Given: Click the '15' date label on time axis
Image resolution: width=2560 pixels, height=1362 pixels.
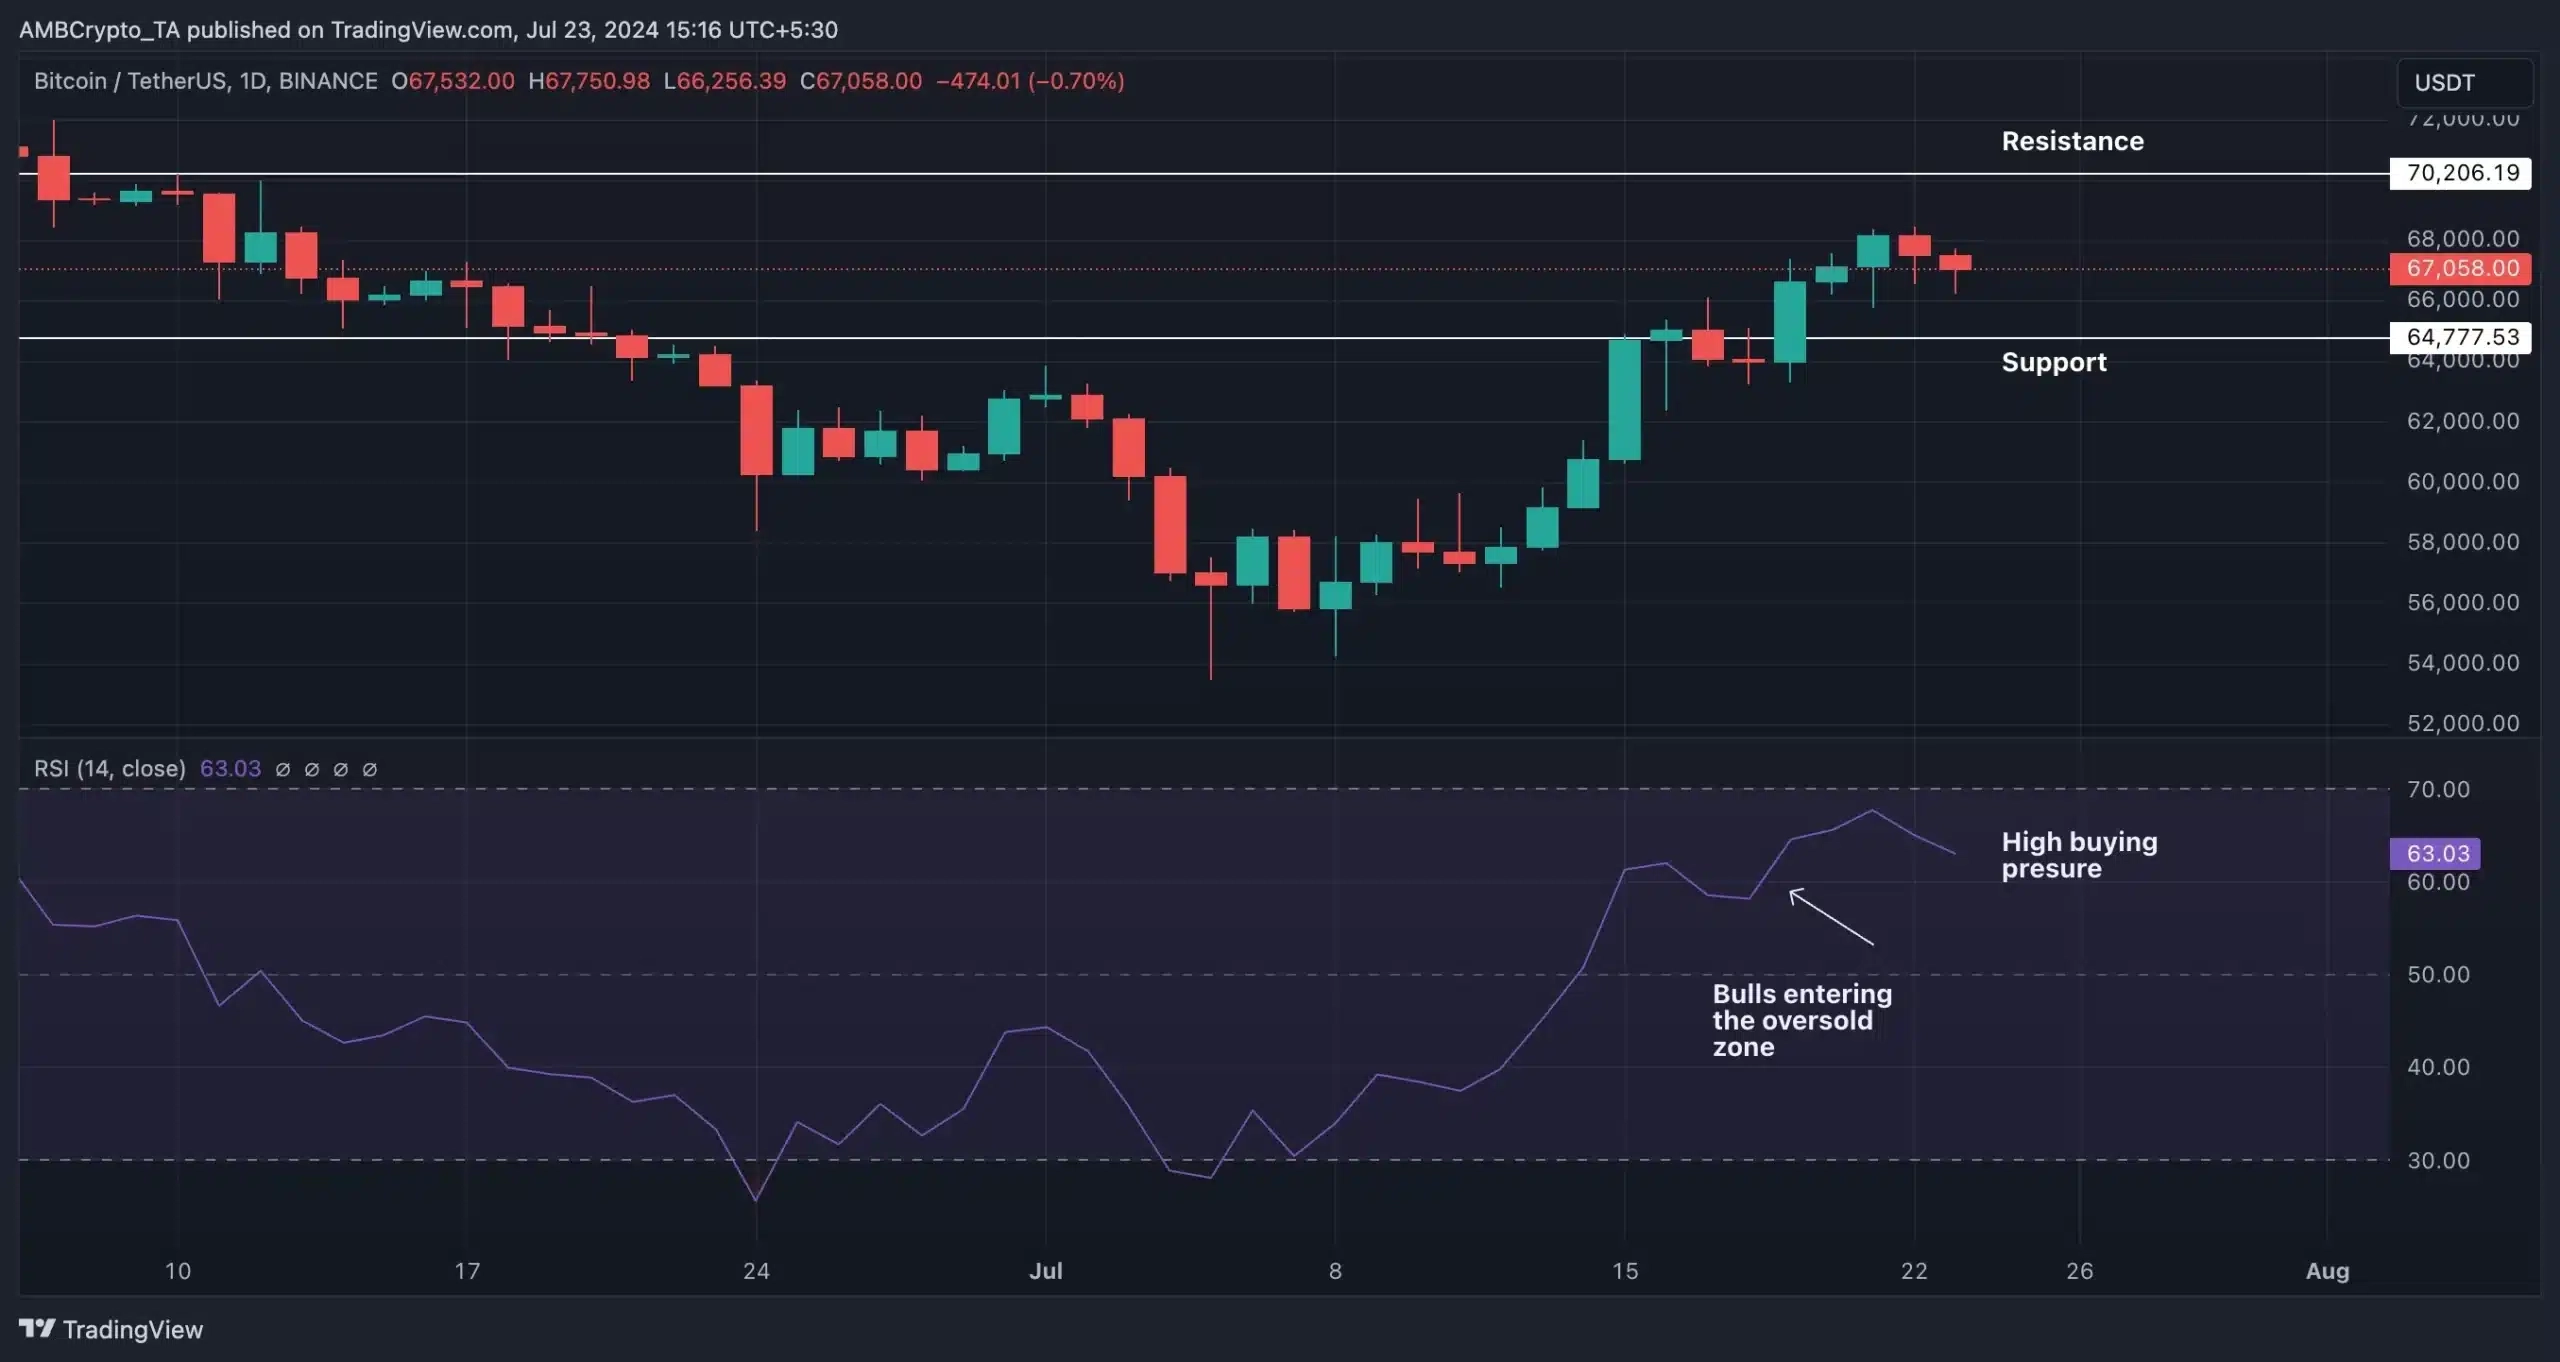Looking at the screenshot, I should coord(1625,1271).
